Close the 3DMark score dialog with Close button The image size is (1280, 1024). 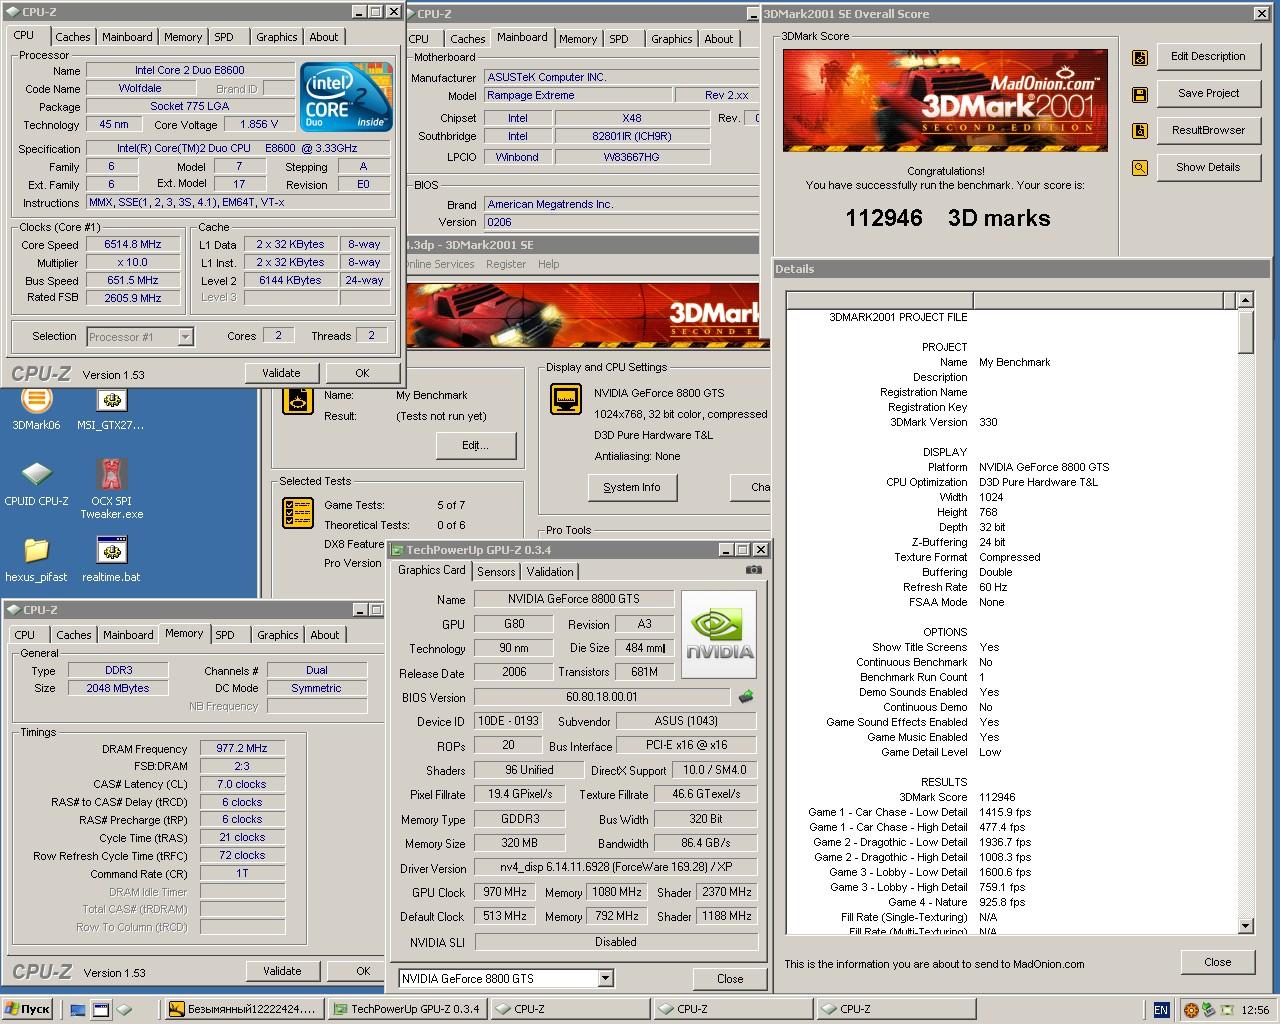coord(1217,962)
